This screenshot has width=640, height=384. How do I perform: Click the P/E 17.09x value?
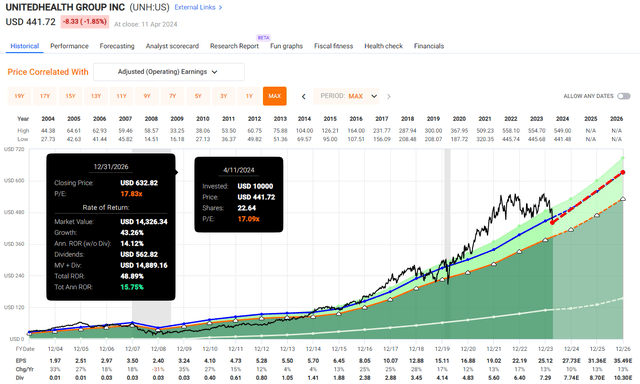249,219
